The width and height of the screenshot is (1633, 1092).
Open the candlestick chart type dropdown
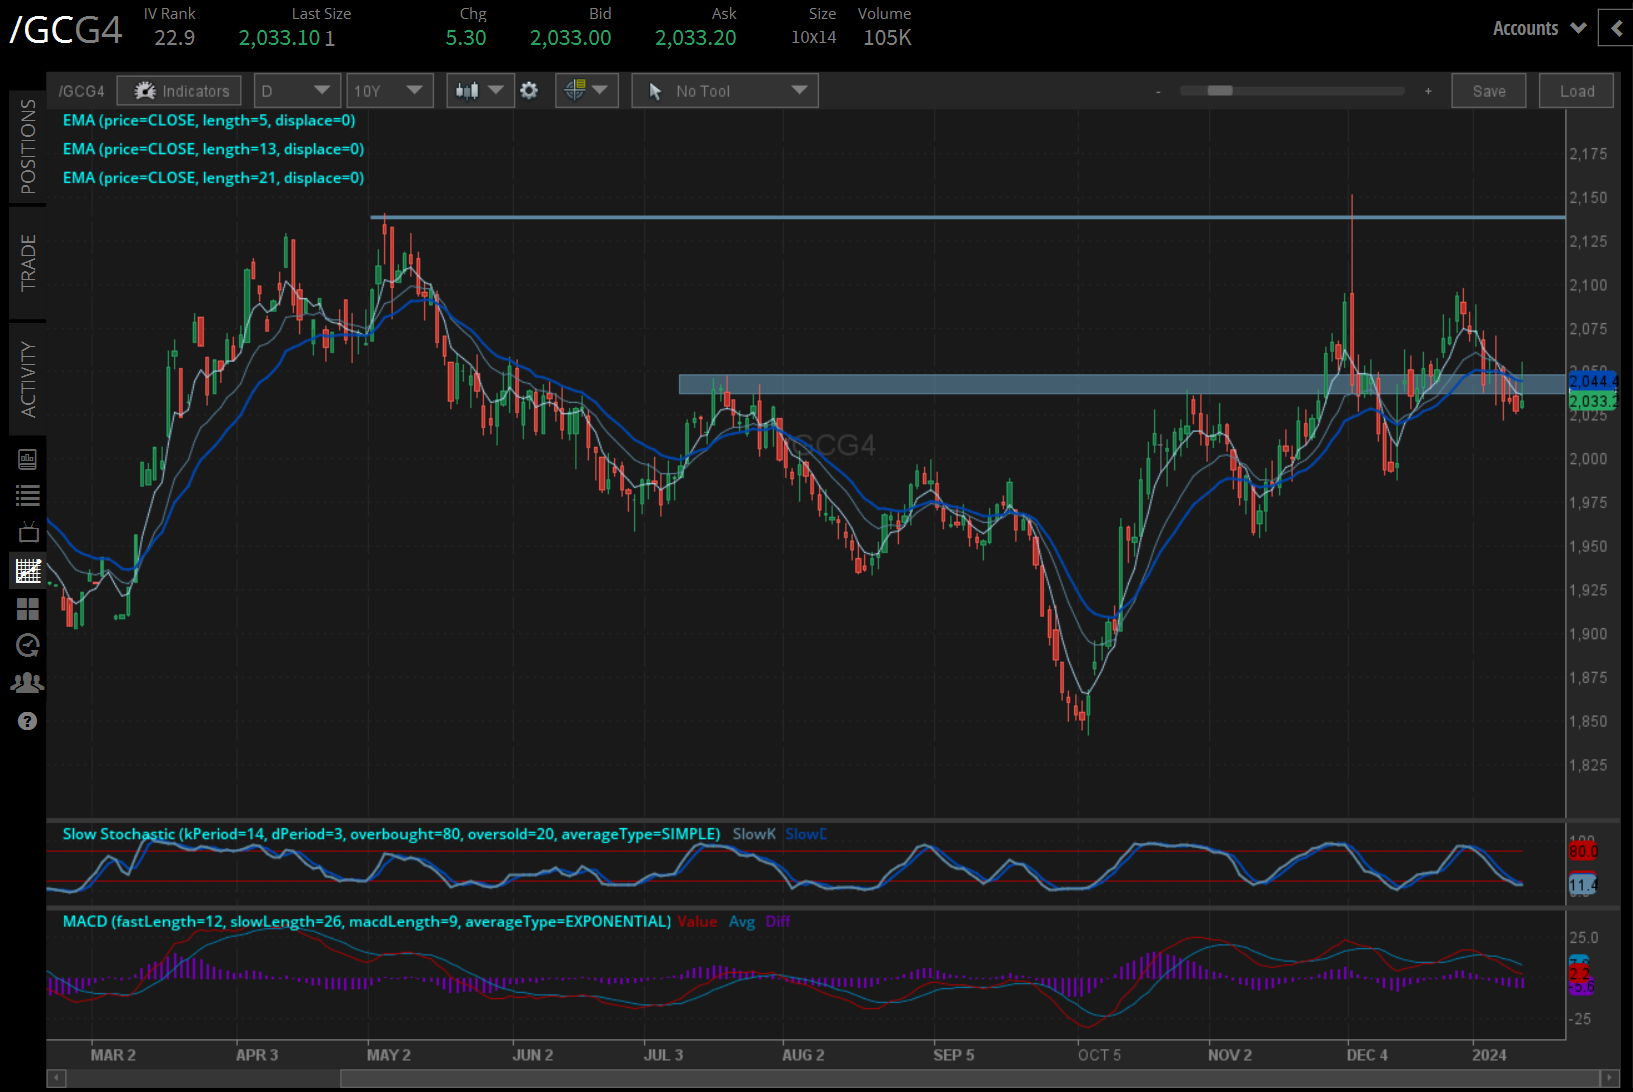tap(480, 91)
